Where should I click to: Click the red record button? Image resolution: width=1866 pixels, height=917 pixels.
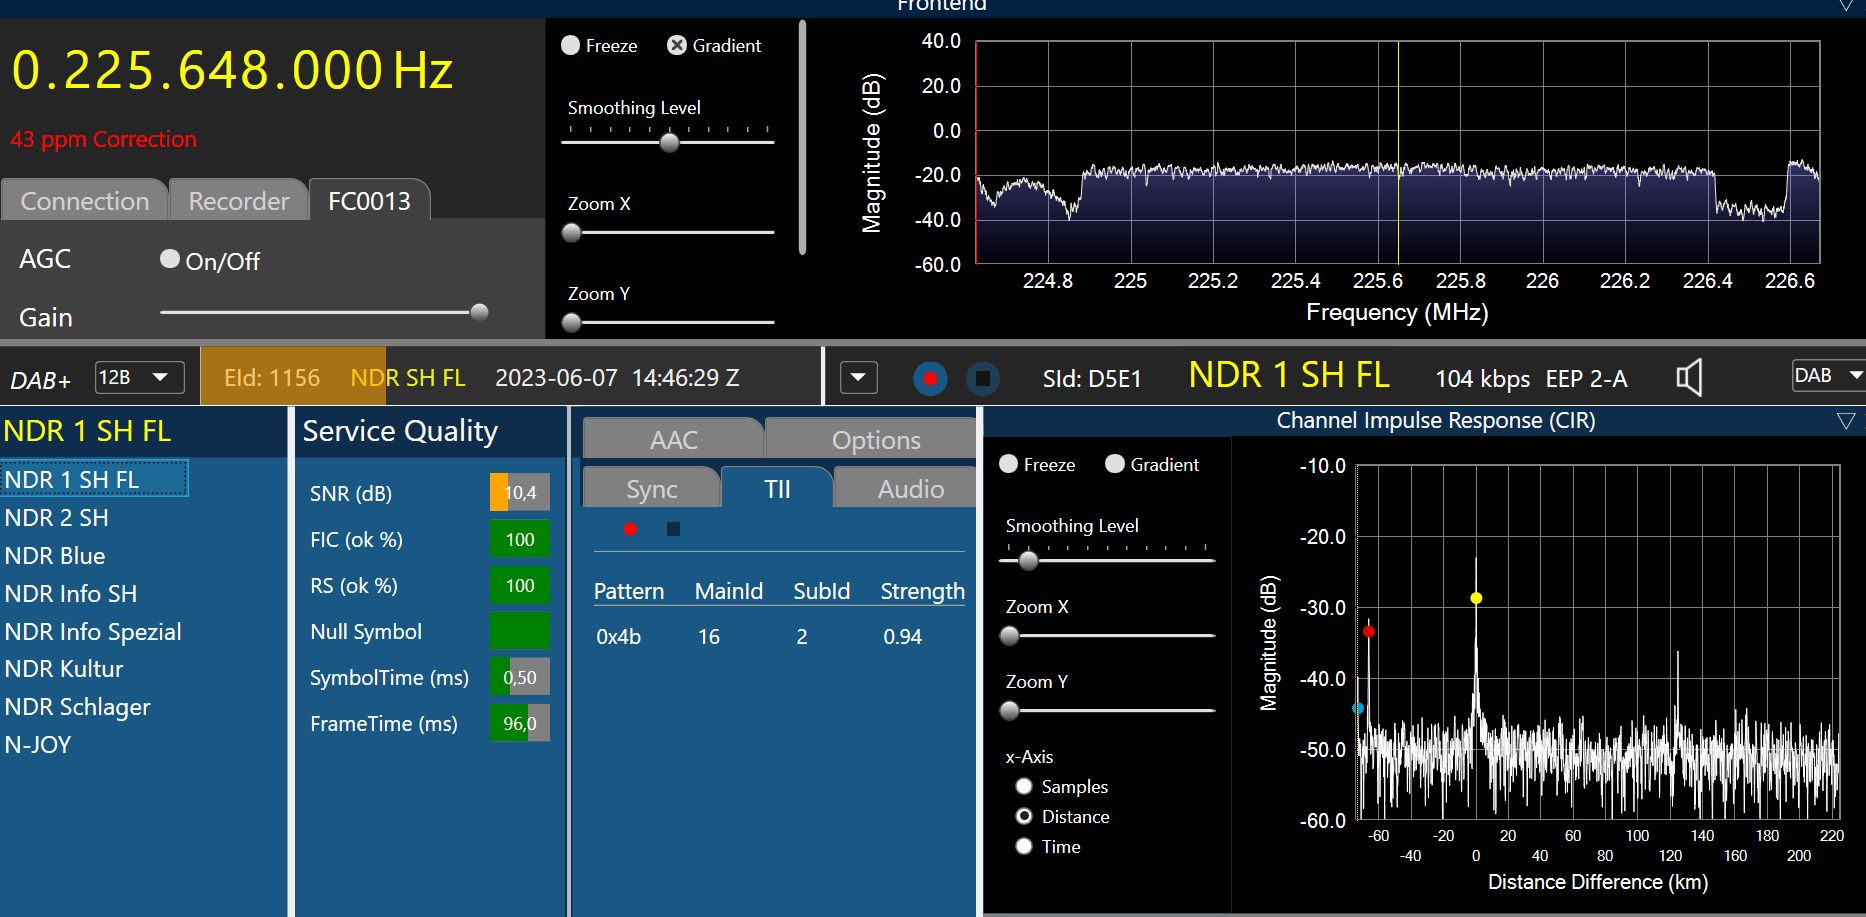(930, 378)
